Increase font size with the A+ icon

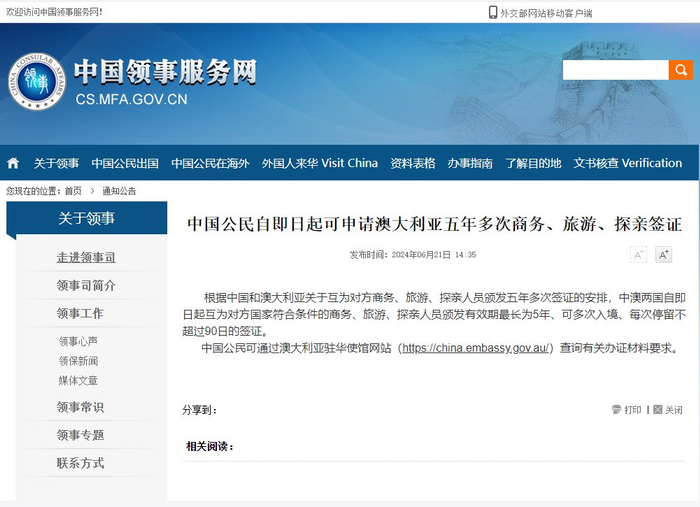pyautogui.click(x=663, y=255)
